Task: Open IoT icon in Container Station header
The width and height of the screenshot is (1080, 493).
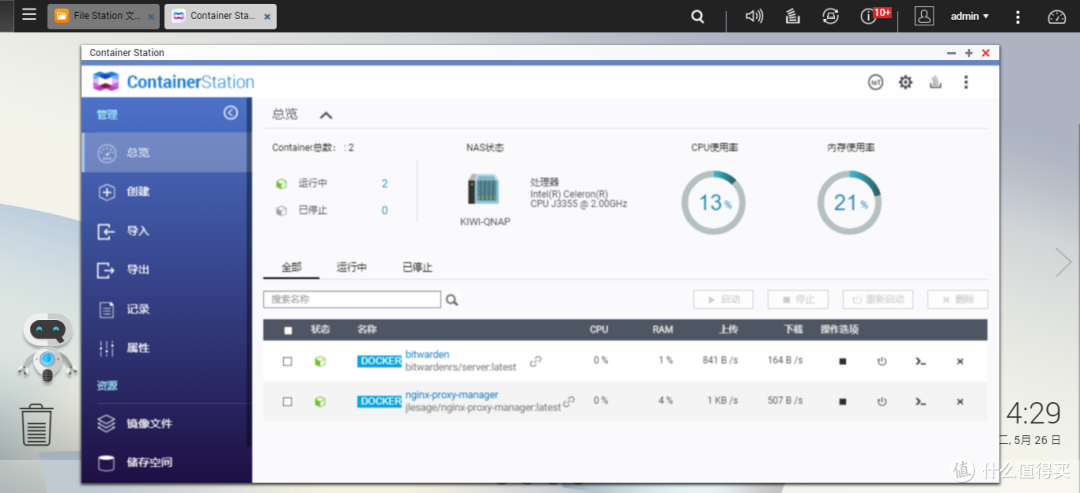Action: point(875,82)
